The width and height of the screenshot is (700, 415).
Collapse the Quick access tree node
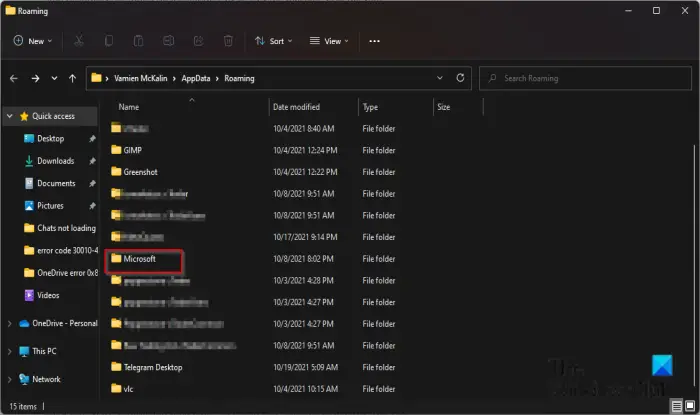[10, 116]
